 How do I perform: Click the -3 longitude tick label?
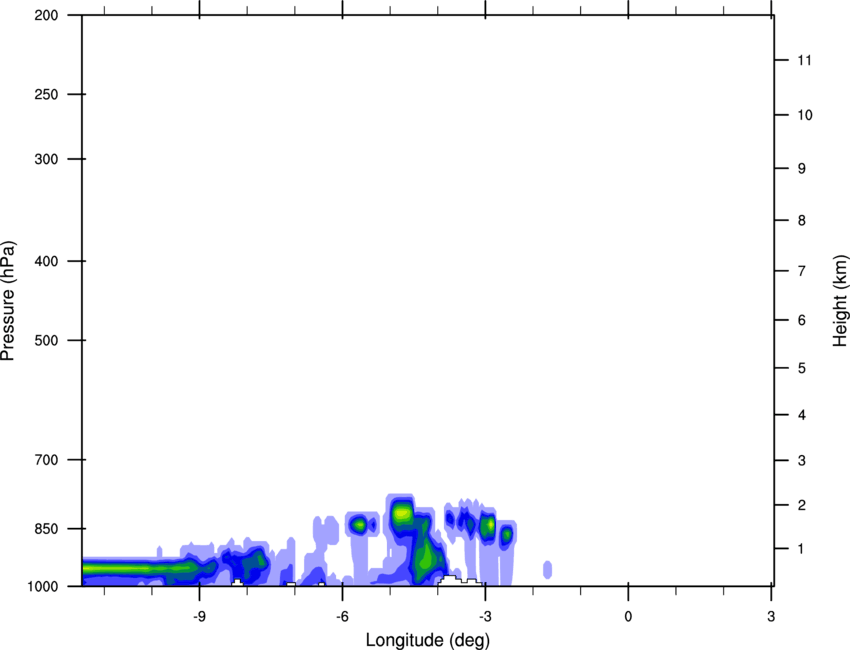tap(484, 615)
